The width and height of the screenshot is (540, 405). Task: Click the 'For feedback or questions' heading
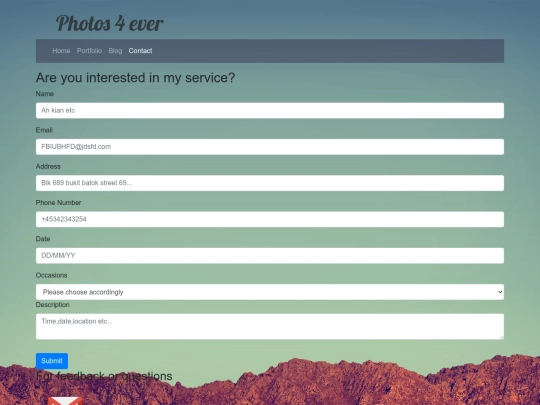click(104, 376)
